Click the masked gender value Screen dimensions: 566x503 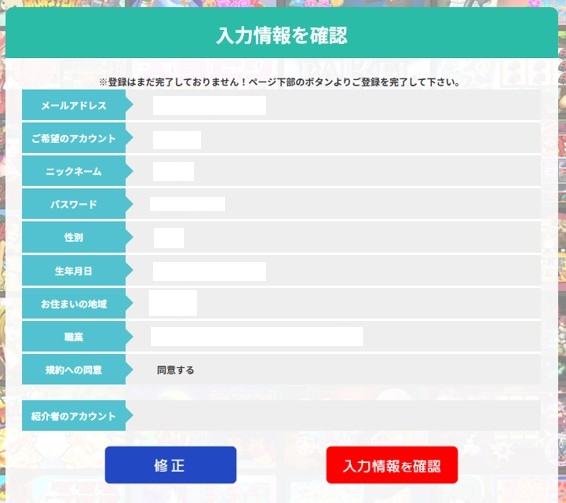pos(169,238)
